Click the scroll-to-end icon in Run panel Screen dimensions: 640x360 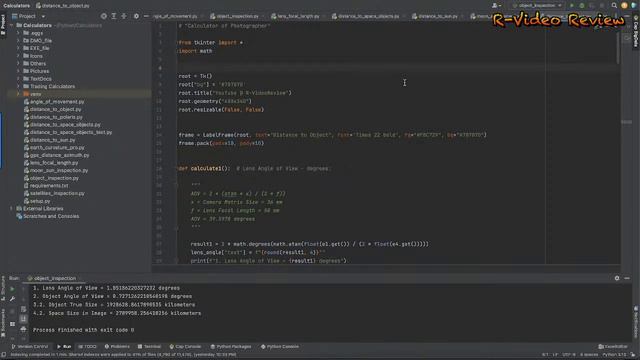tap(23, 319)
